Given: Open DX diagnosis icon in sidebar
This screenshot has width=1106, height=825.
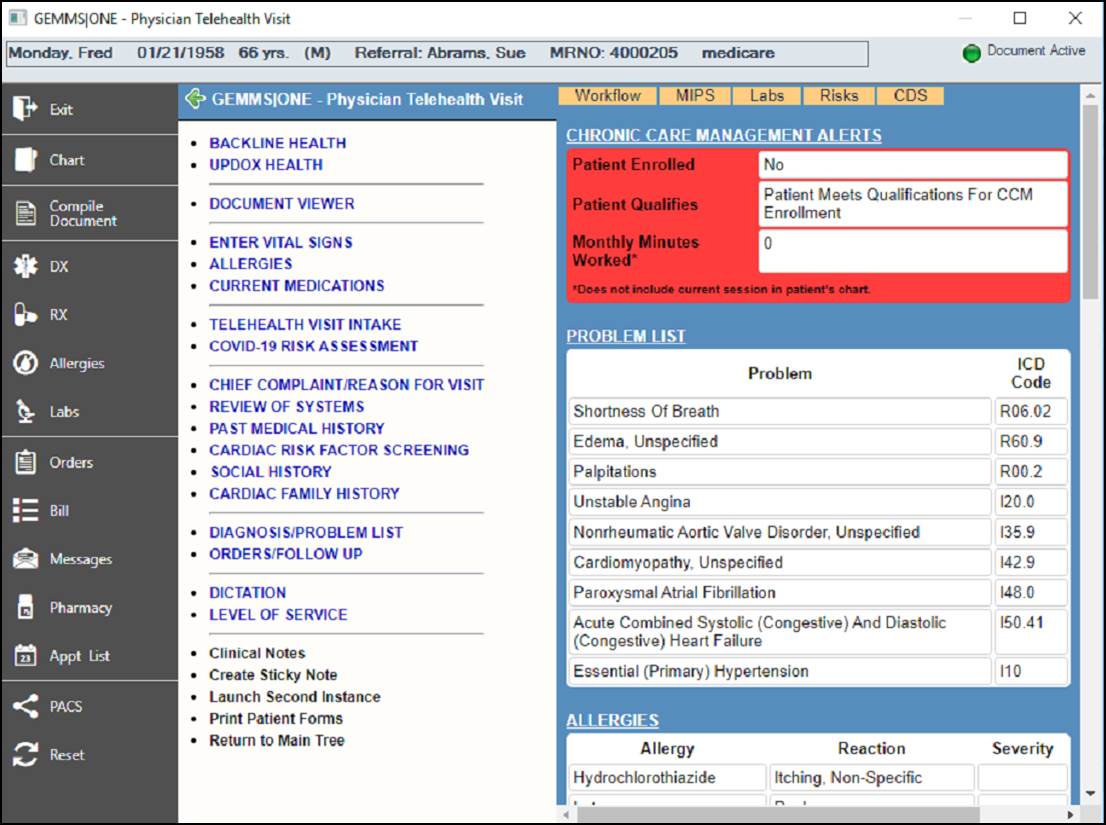Looking at the screenshot, I should (x=26, y=267).
